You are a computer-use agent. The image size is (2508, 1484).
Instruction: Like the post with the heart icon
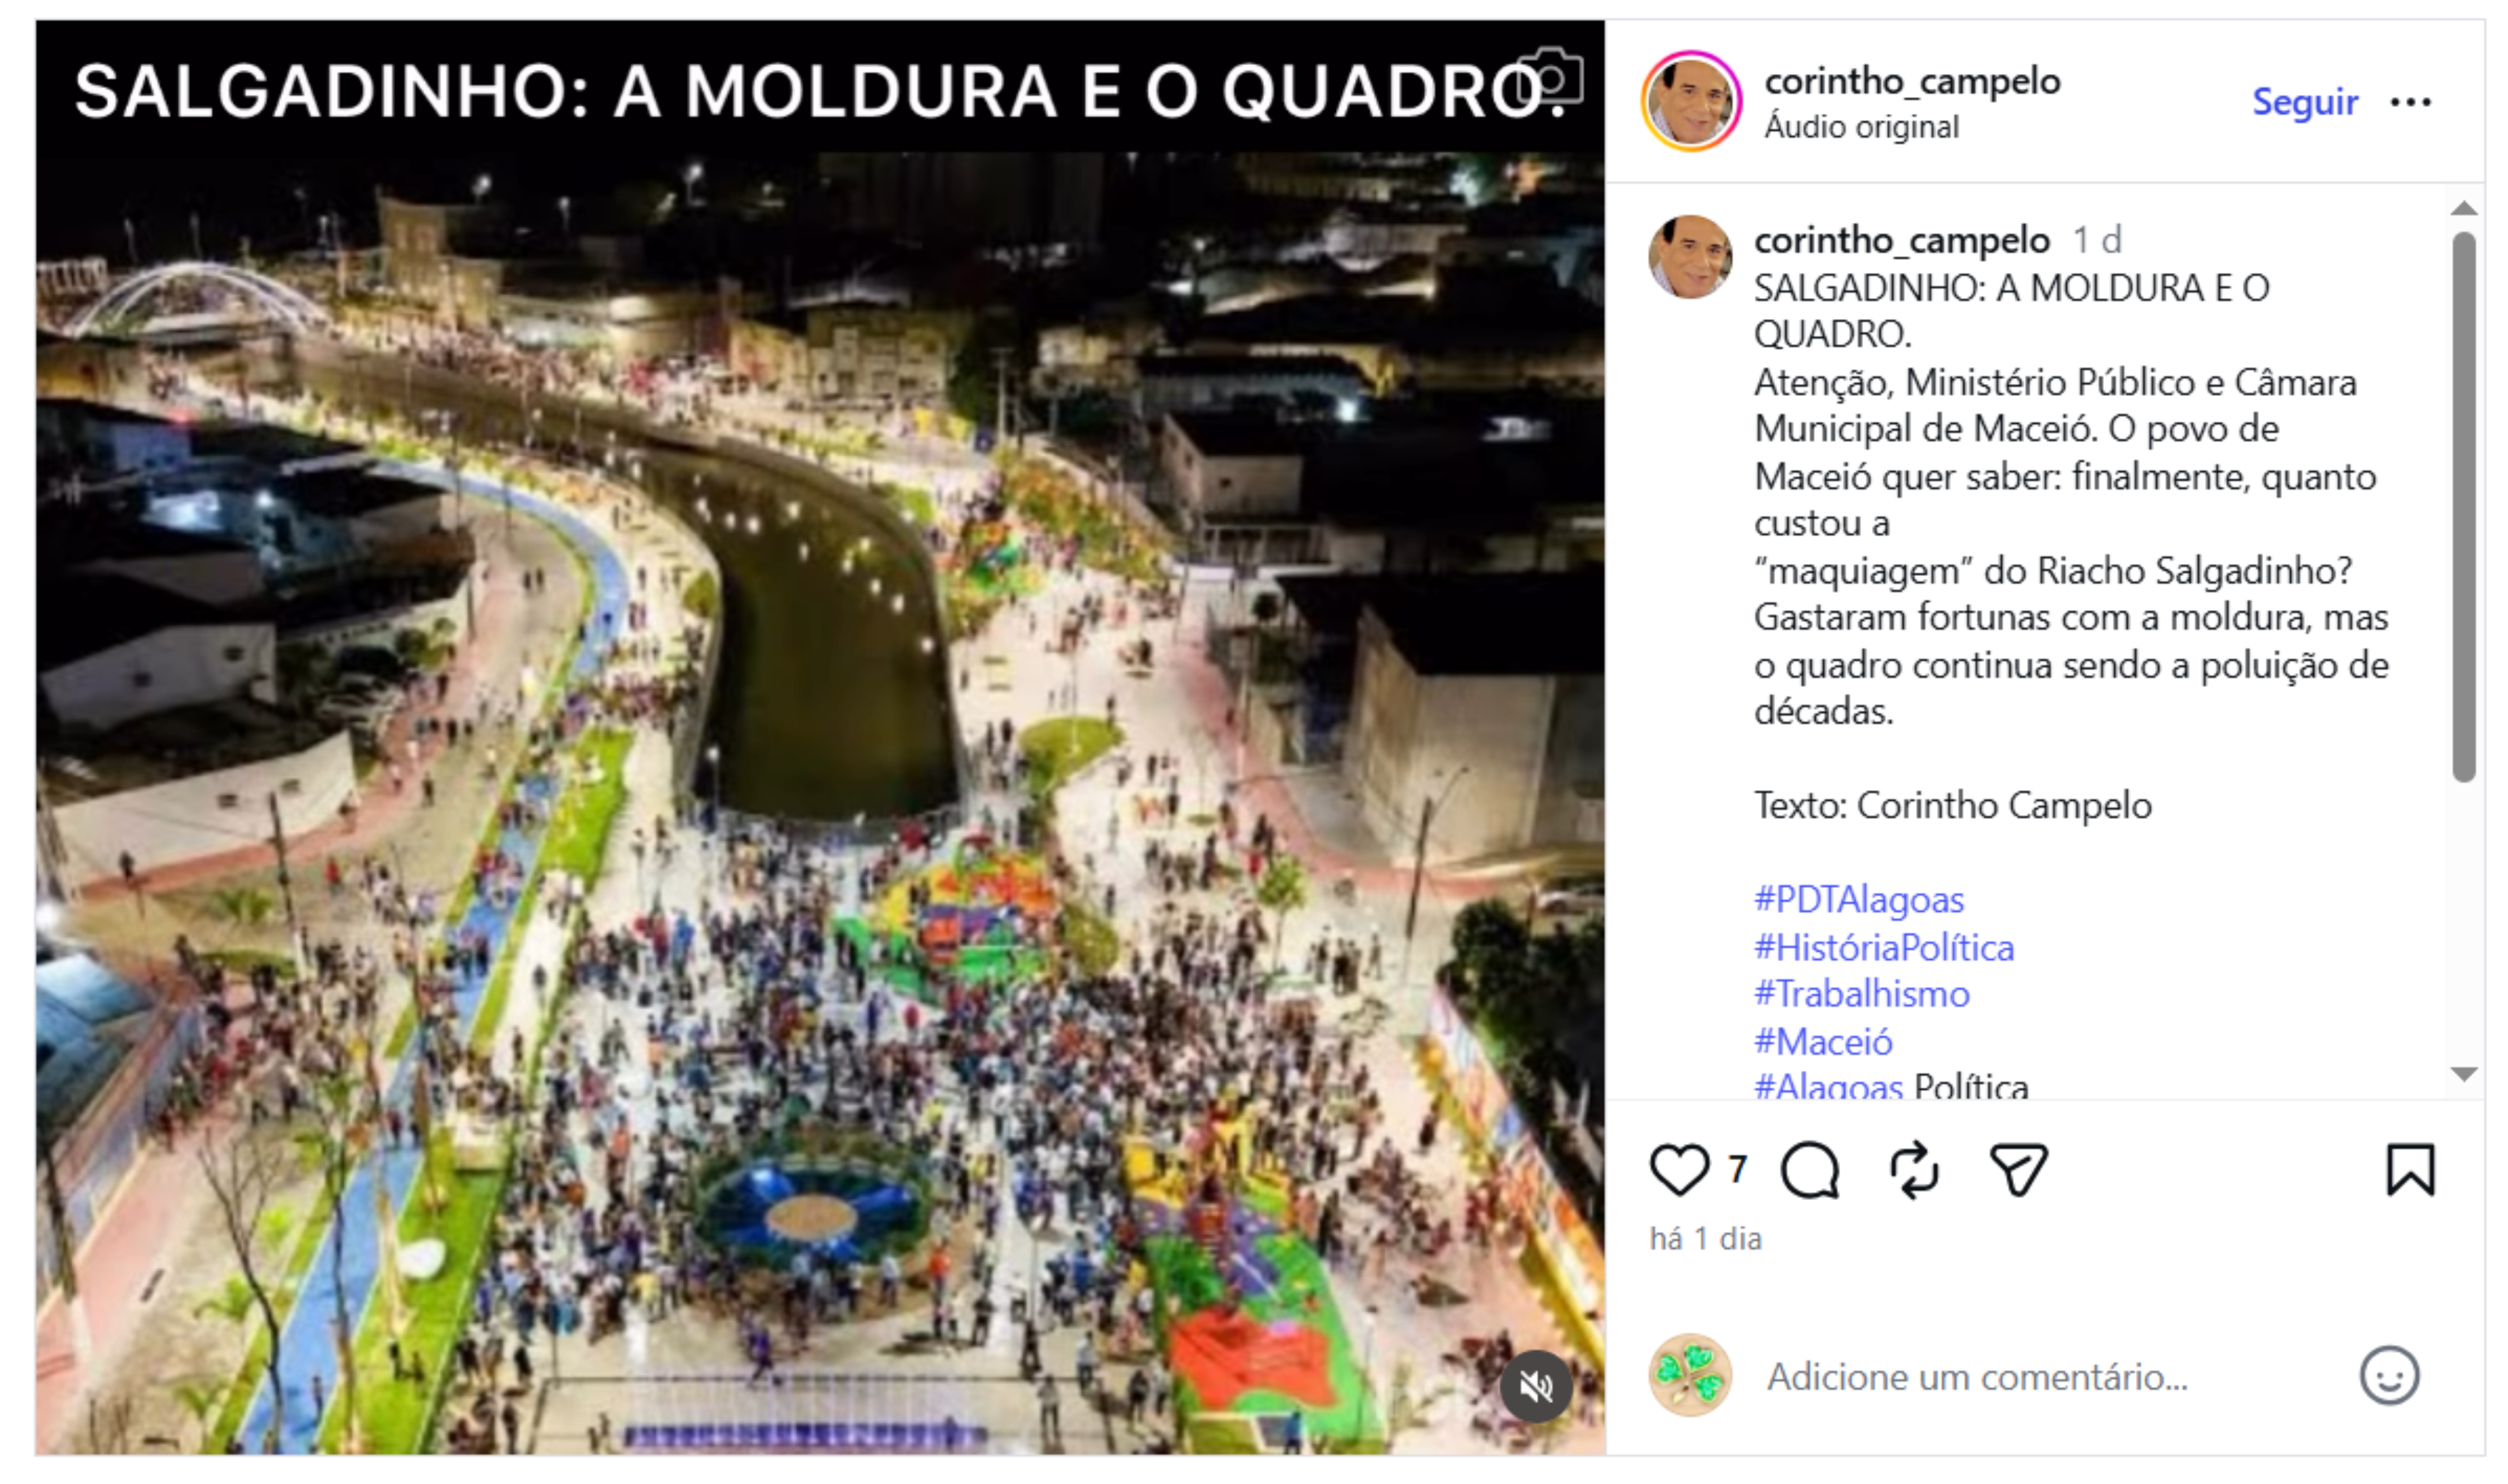point(1678,1170)
